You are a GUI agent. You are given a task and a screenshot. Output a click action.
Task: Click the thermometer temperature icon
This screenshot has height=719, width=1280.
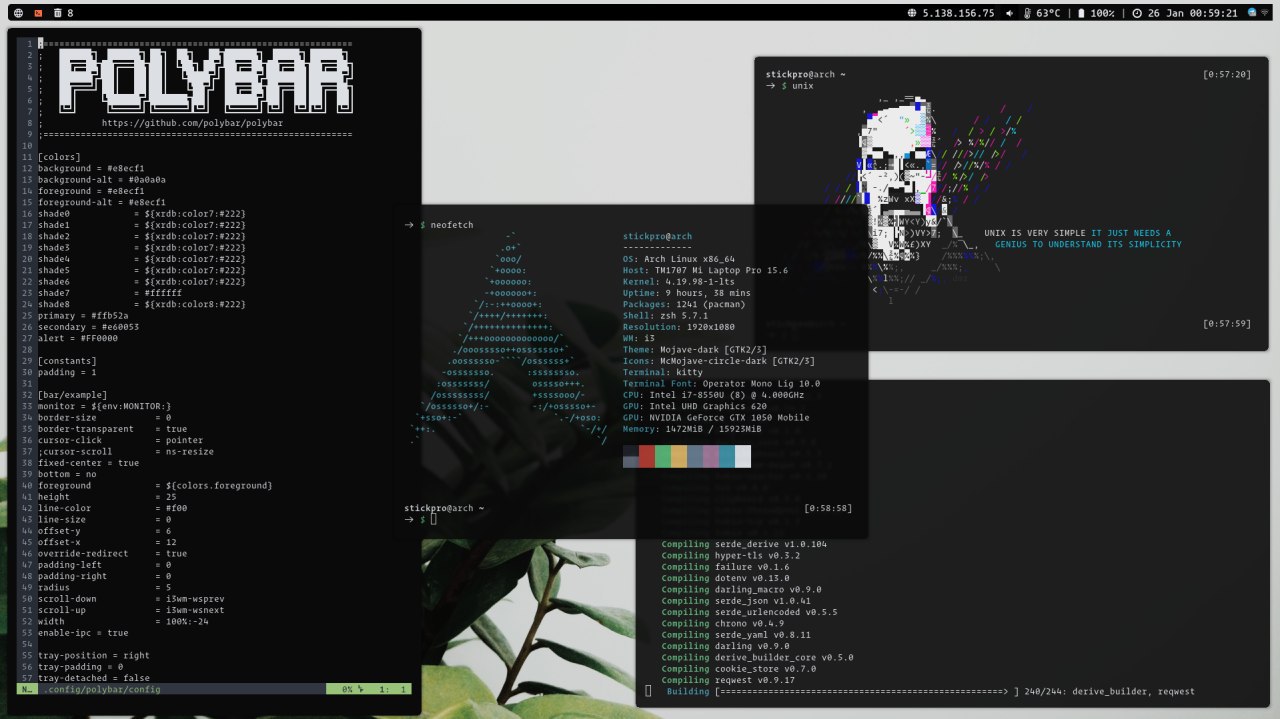pos(1027,13)
